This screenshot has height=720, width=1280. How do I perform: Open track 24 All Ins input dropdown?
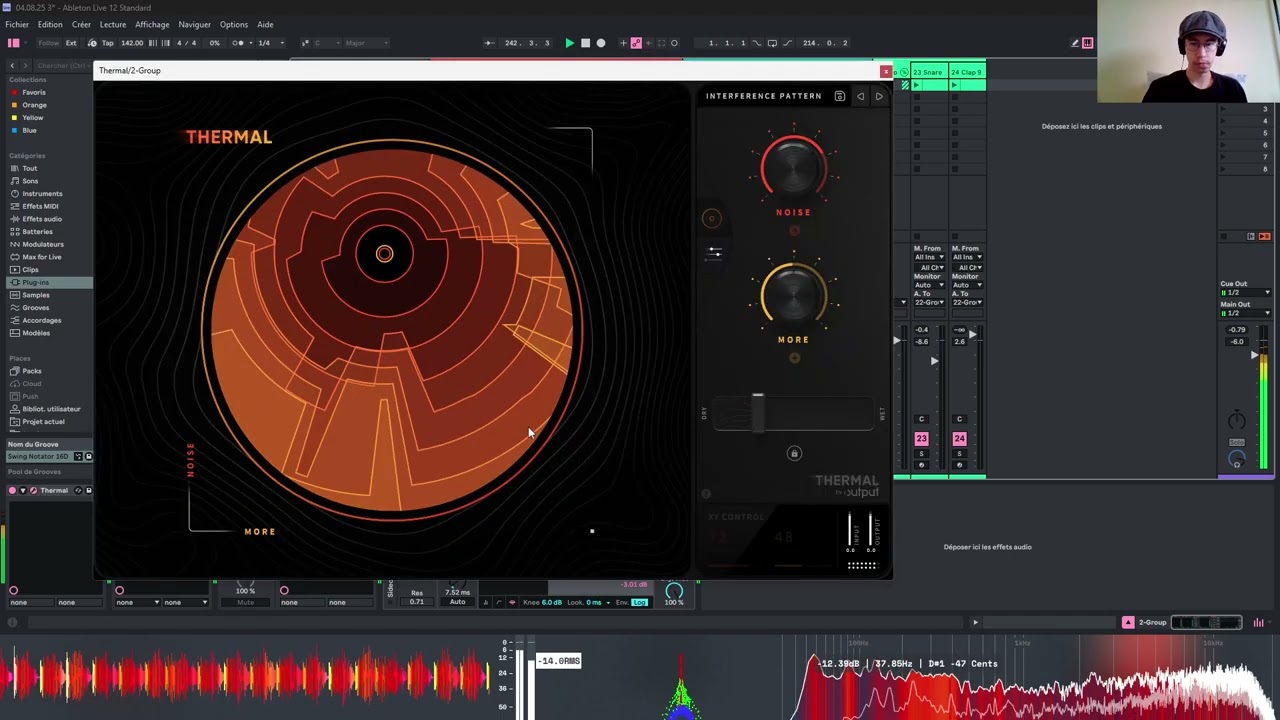967,257
